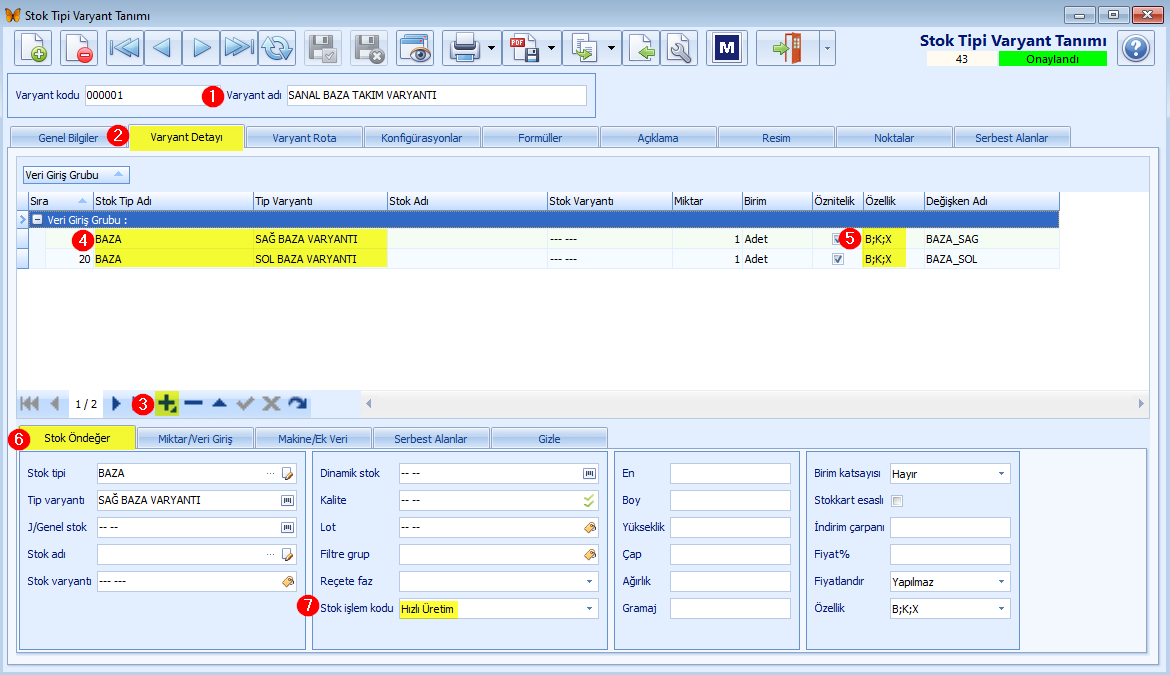Jump to last record in main toolbar
This screenshot has width=1170, height=675.
coord(239,48)
